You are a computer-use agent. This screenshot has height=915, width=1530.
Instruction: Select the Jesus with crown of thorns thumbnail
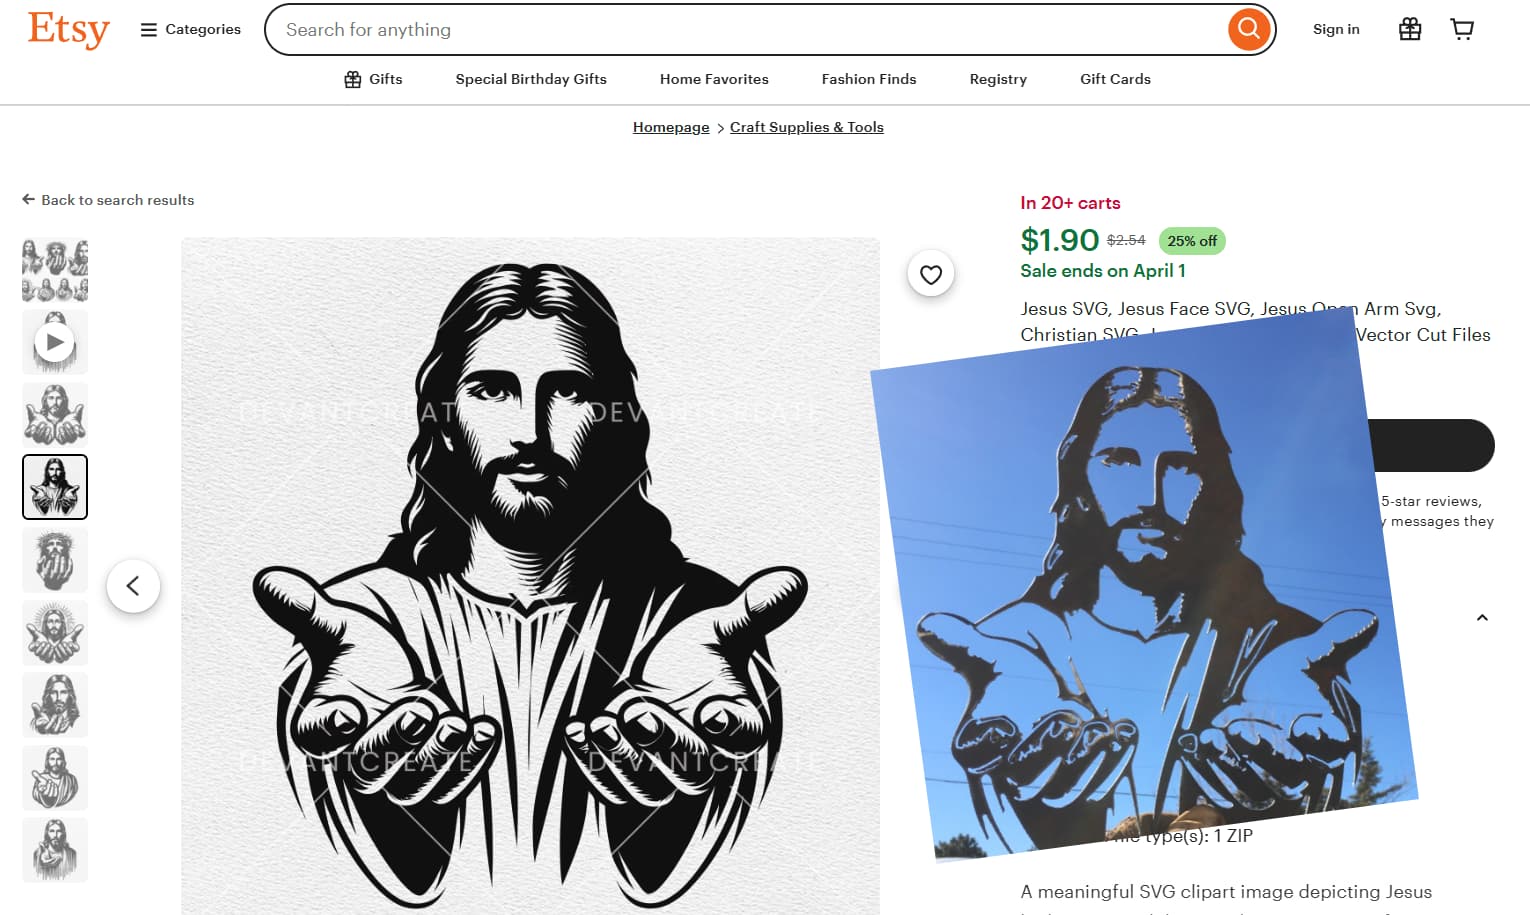point(55,560)
